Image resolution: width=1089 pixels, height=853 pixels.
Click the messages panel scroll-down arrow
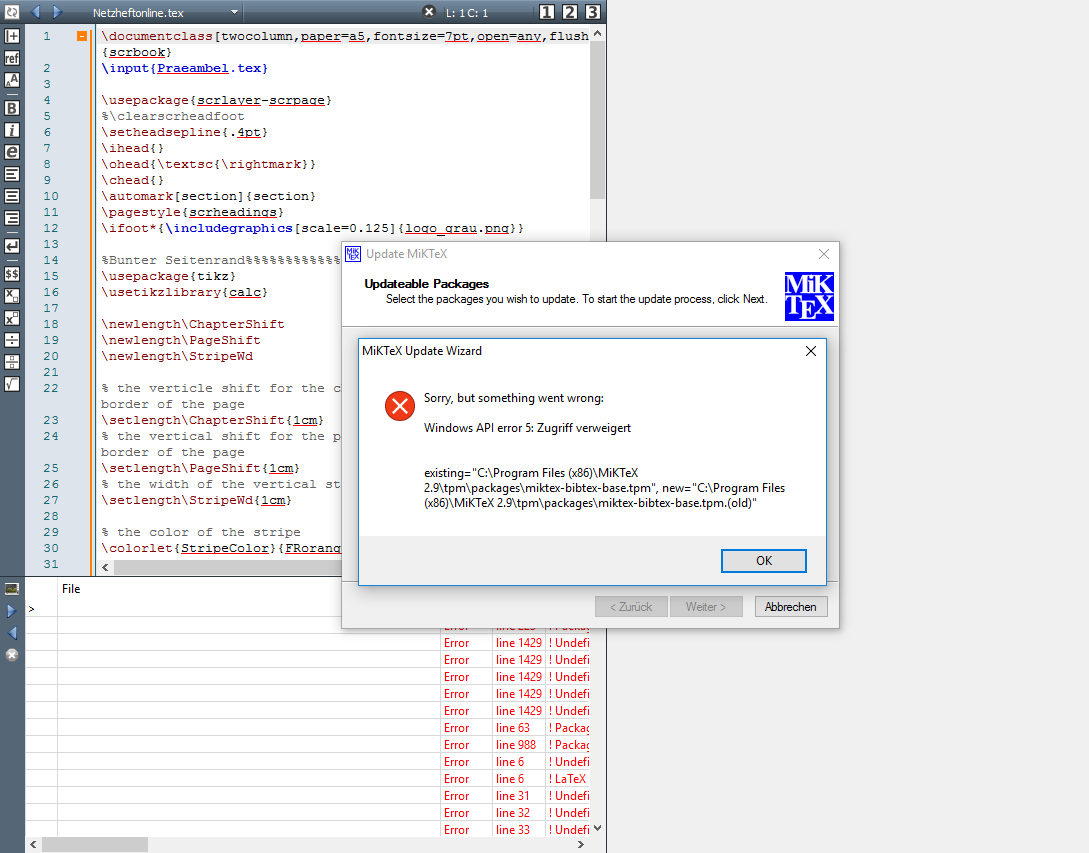tap(597, 829)
